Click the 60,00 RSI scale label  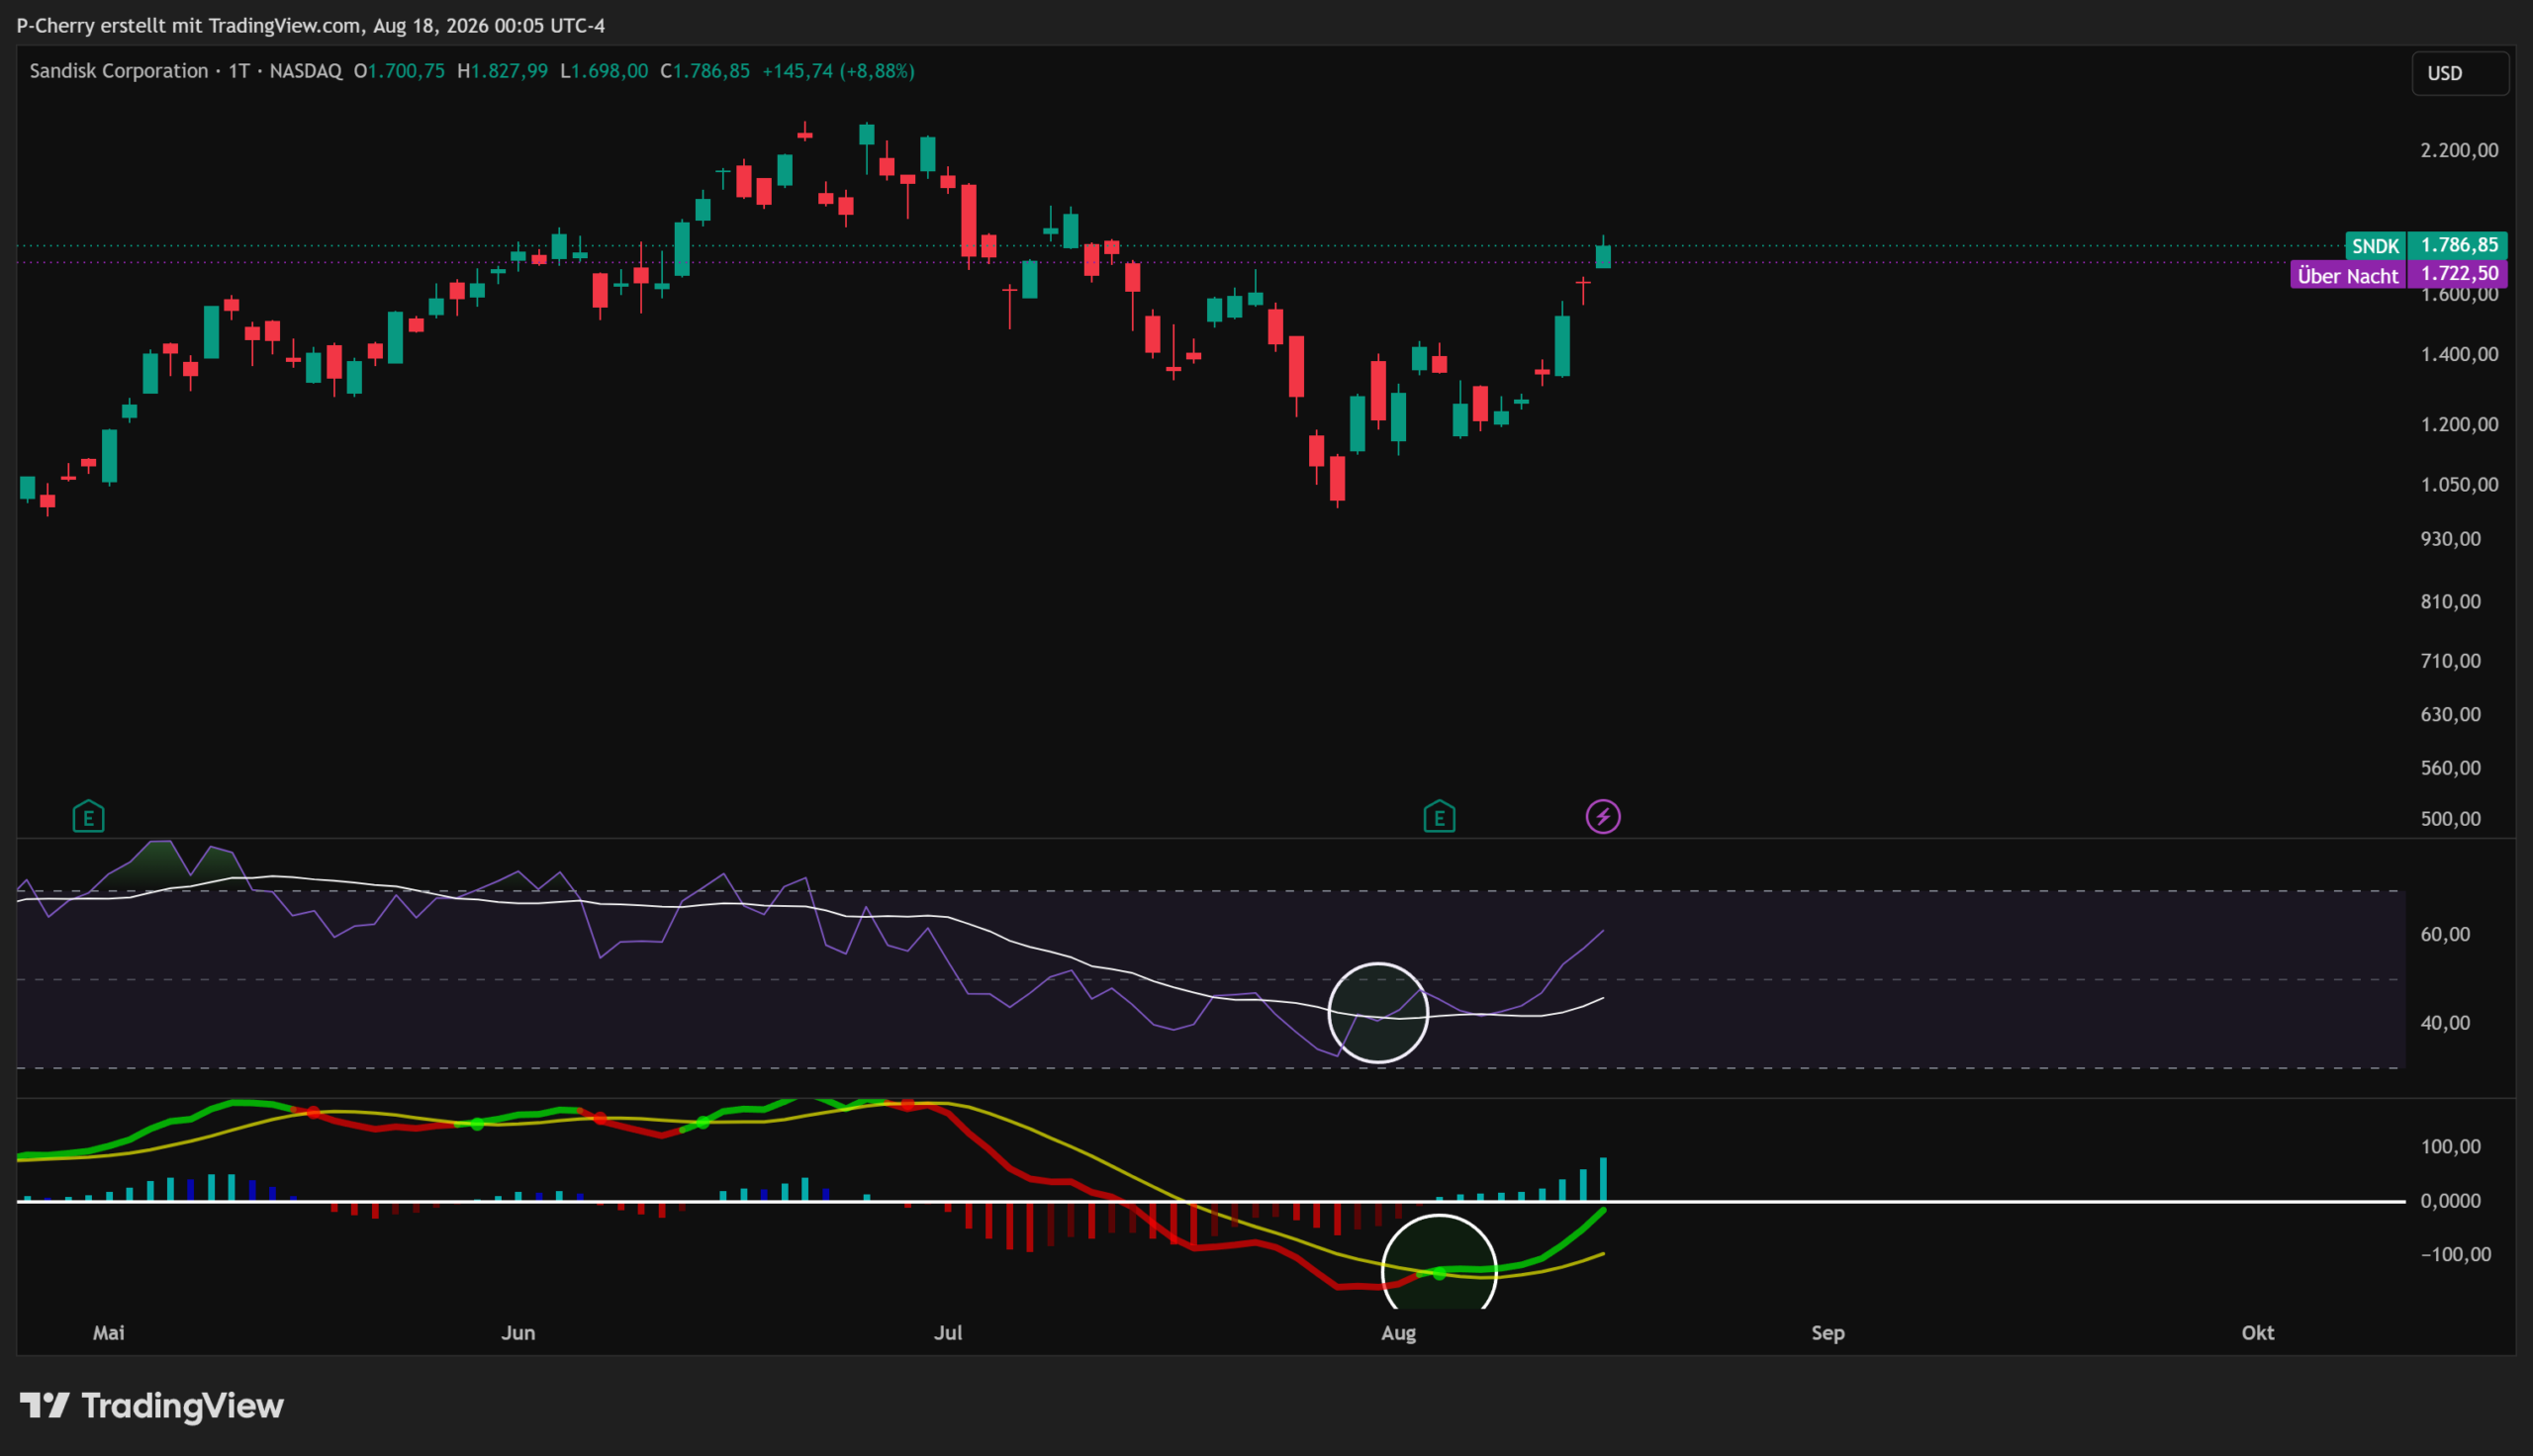click(x=2445, y=934)
